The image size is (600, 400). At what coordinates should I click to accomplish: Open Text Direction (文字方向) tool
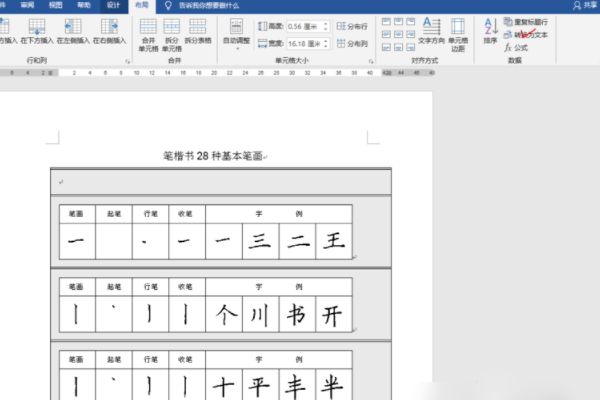pos(431,31)
